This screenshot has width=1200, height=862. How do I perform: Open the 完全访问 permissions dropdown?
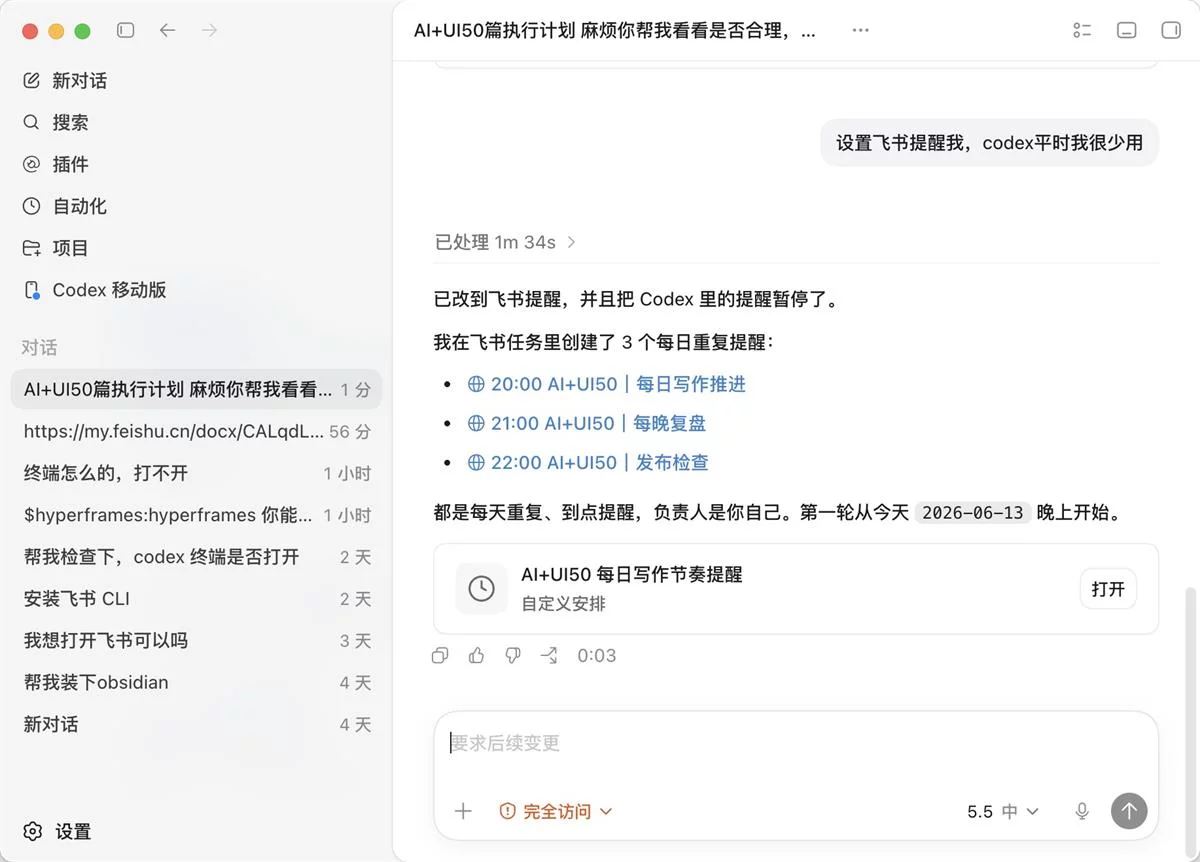pos(556,811)
